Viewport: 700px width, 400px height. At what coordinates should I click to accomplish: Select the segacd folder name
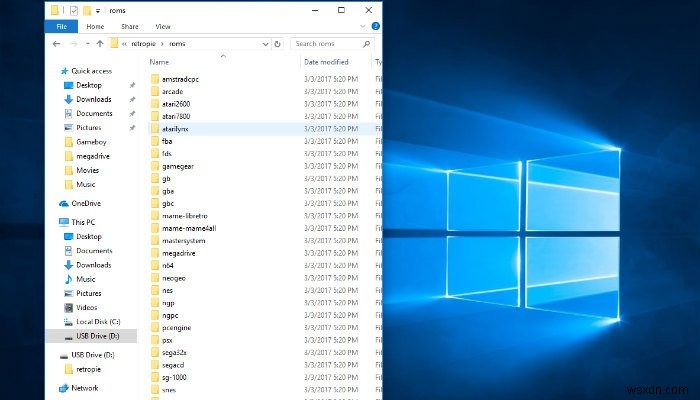pos(173,365)
